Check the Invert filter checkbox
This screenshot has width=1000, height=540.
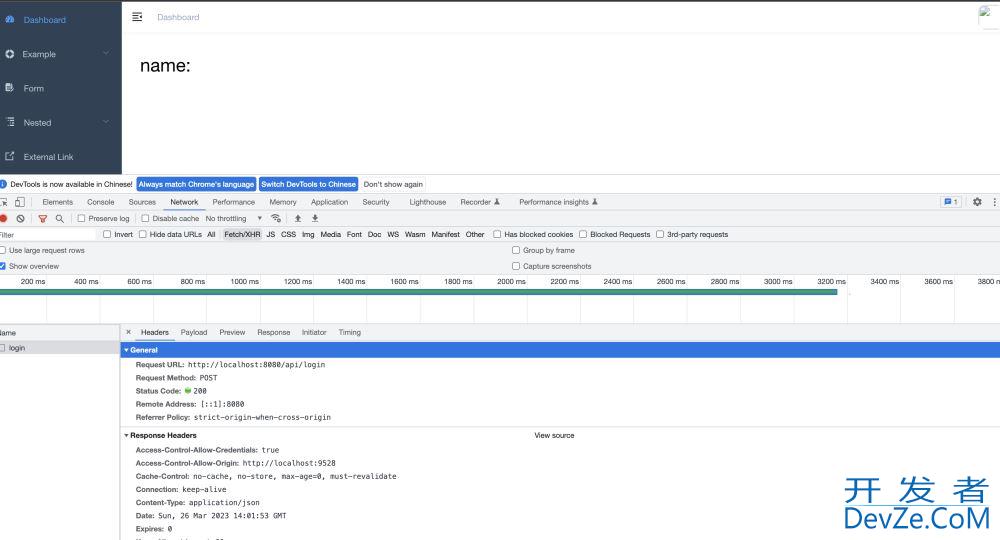[107, 235]
